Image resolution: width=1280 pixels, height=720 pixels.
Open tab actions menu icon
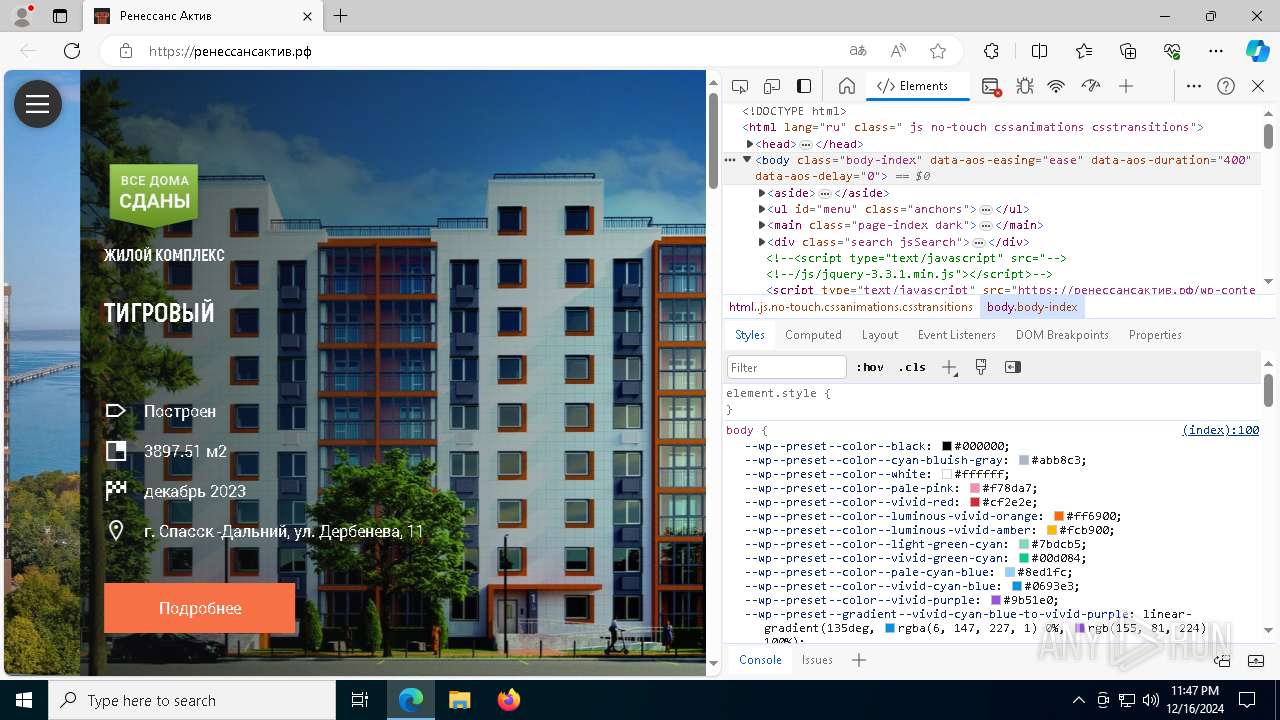coord(60,16)
